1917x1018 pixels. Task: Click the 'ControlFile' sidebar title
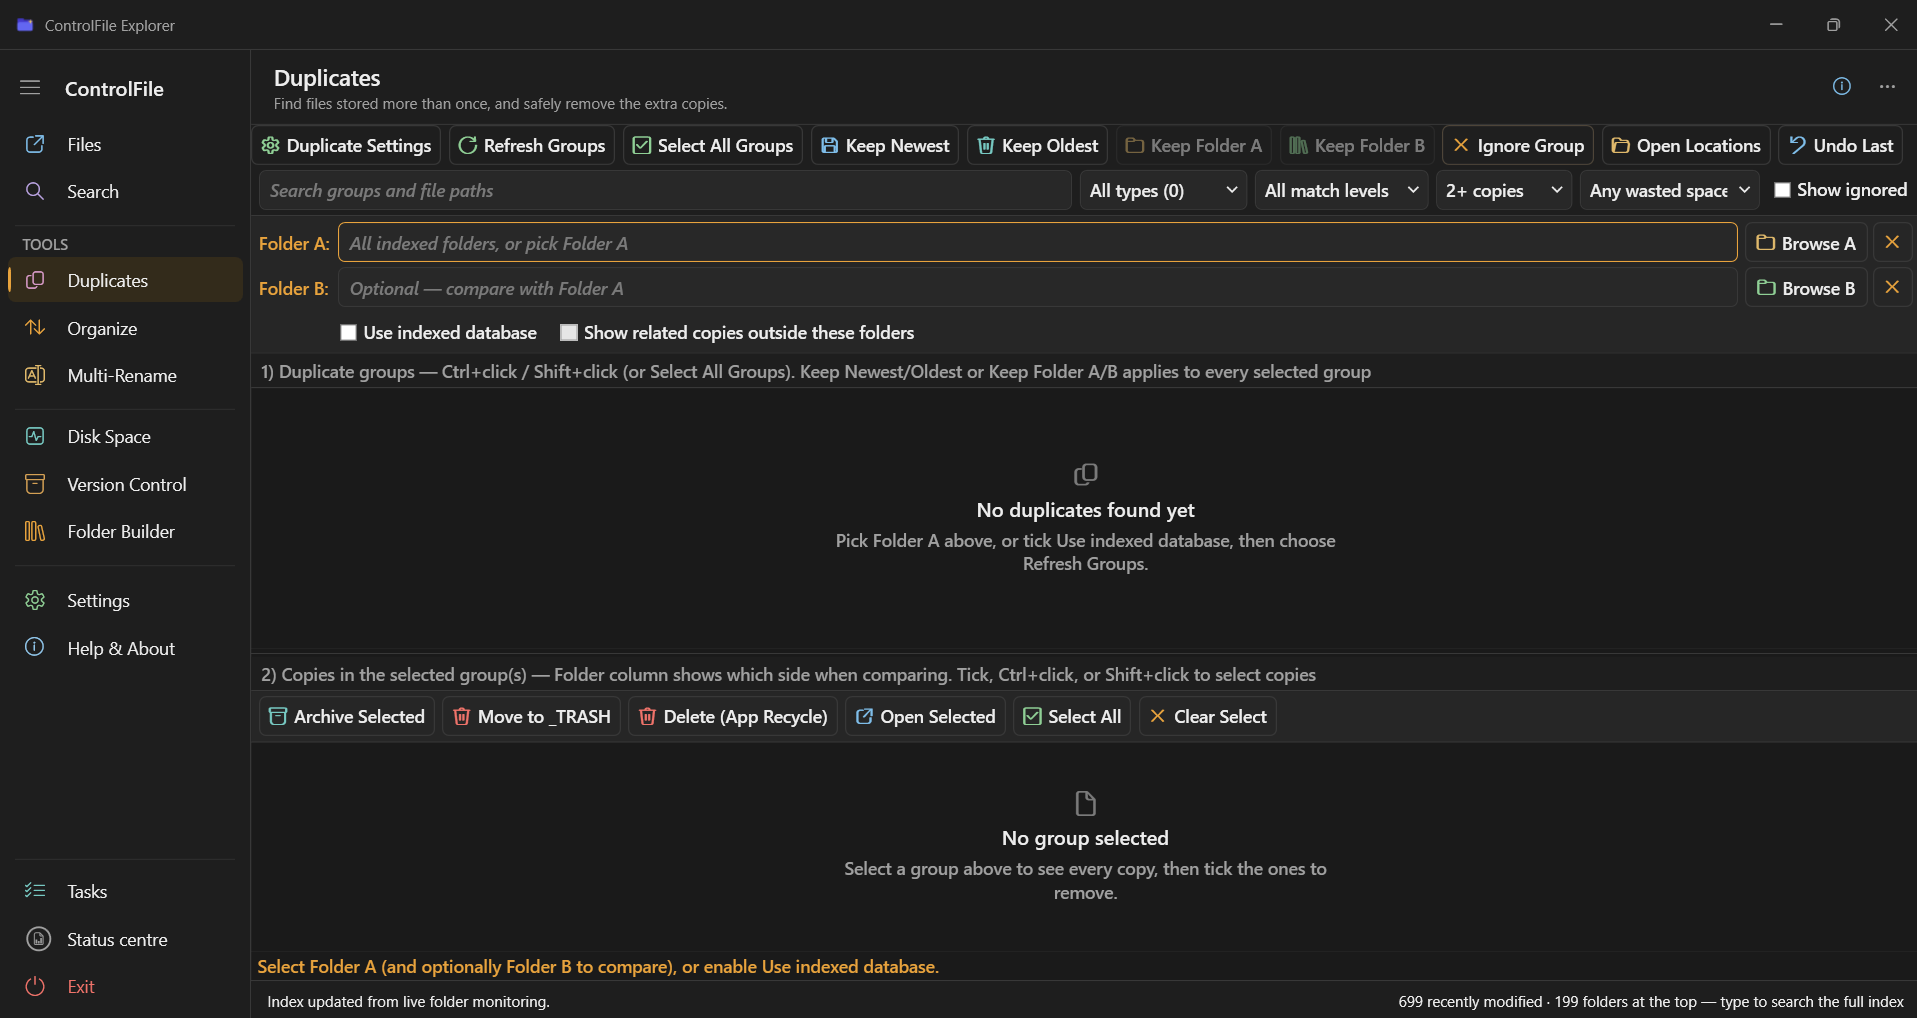tap(114, 89)
